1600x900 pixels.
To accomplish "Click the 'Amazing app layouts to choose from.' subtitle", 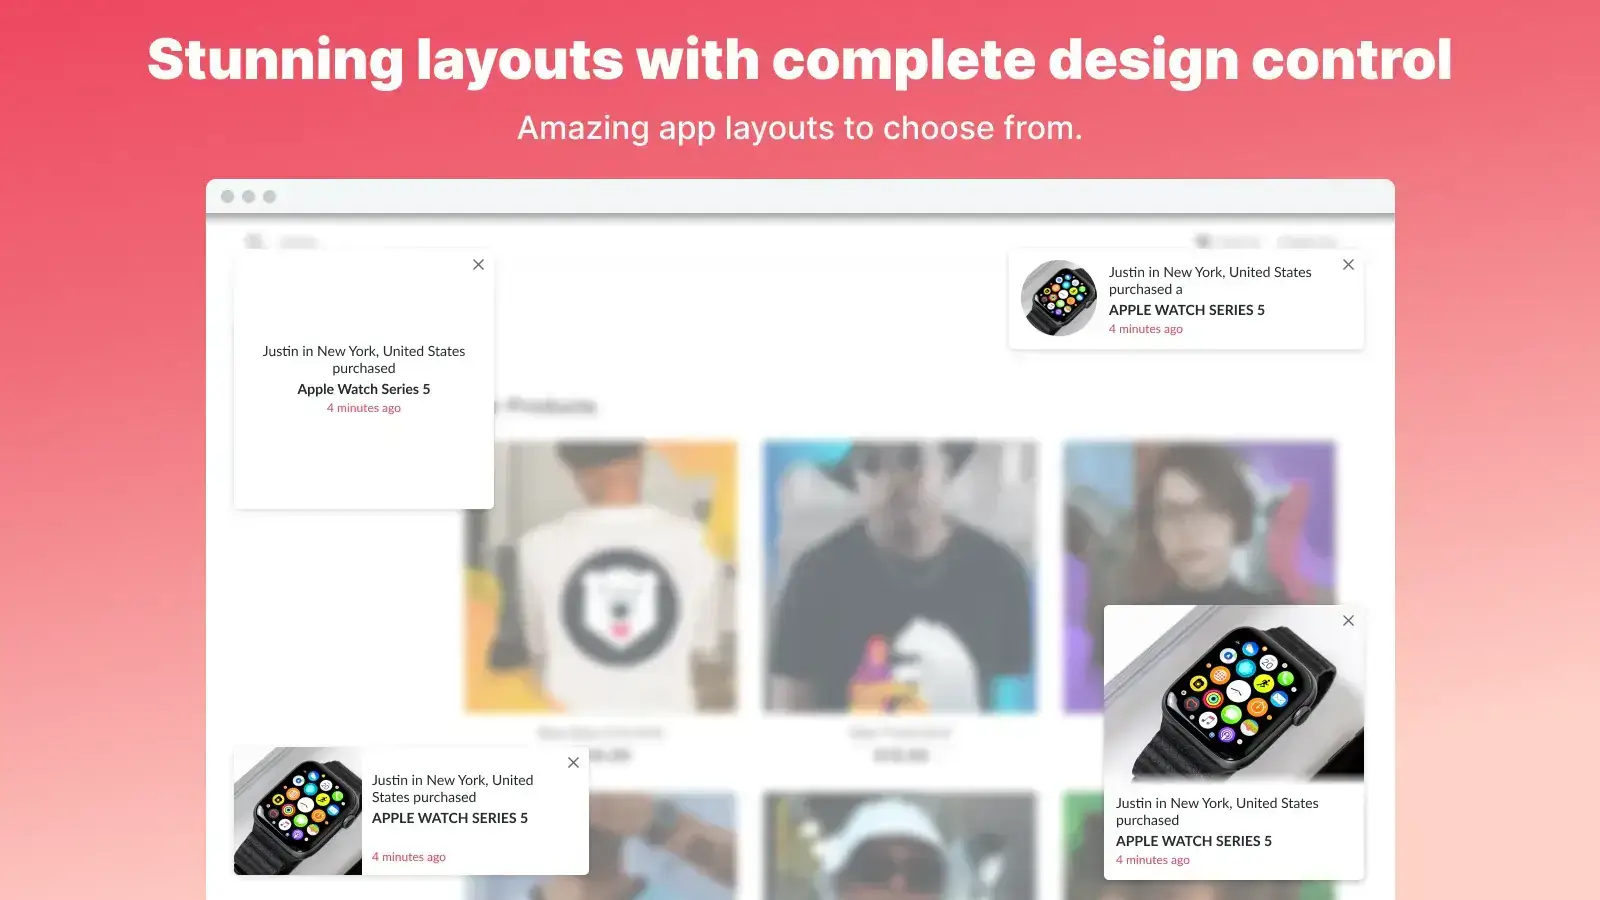I will [800, 128].
